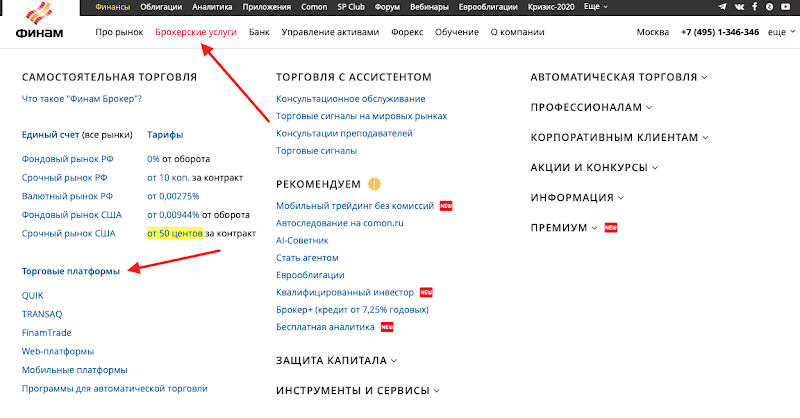Open Единый счет link
The height and width of the screenshot is (418, 800).
click(51, 135)
